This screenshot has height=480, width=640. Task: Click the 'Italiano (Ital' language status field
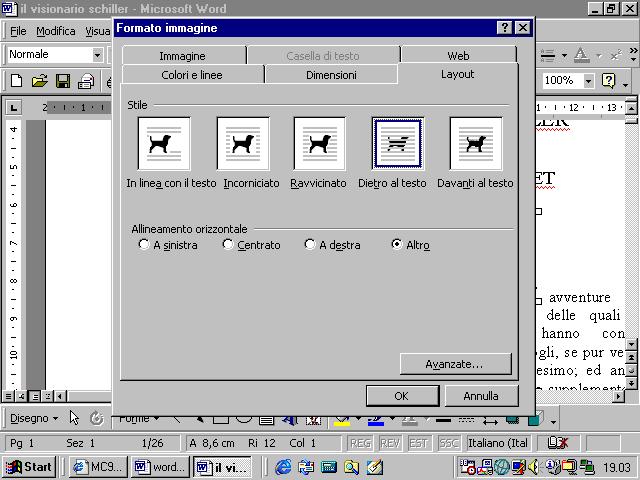[x=498, y=443]
